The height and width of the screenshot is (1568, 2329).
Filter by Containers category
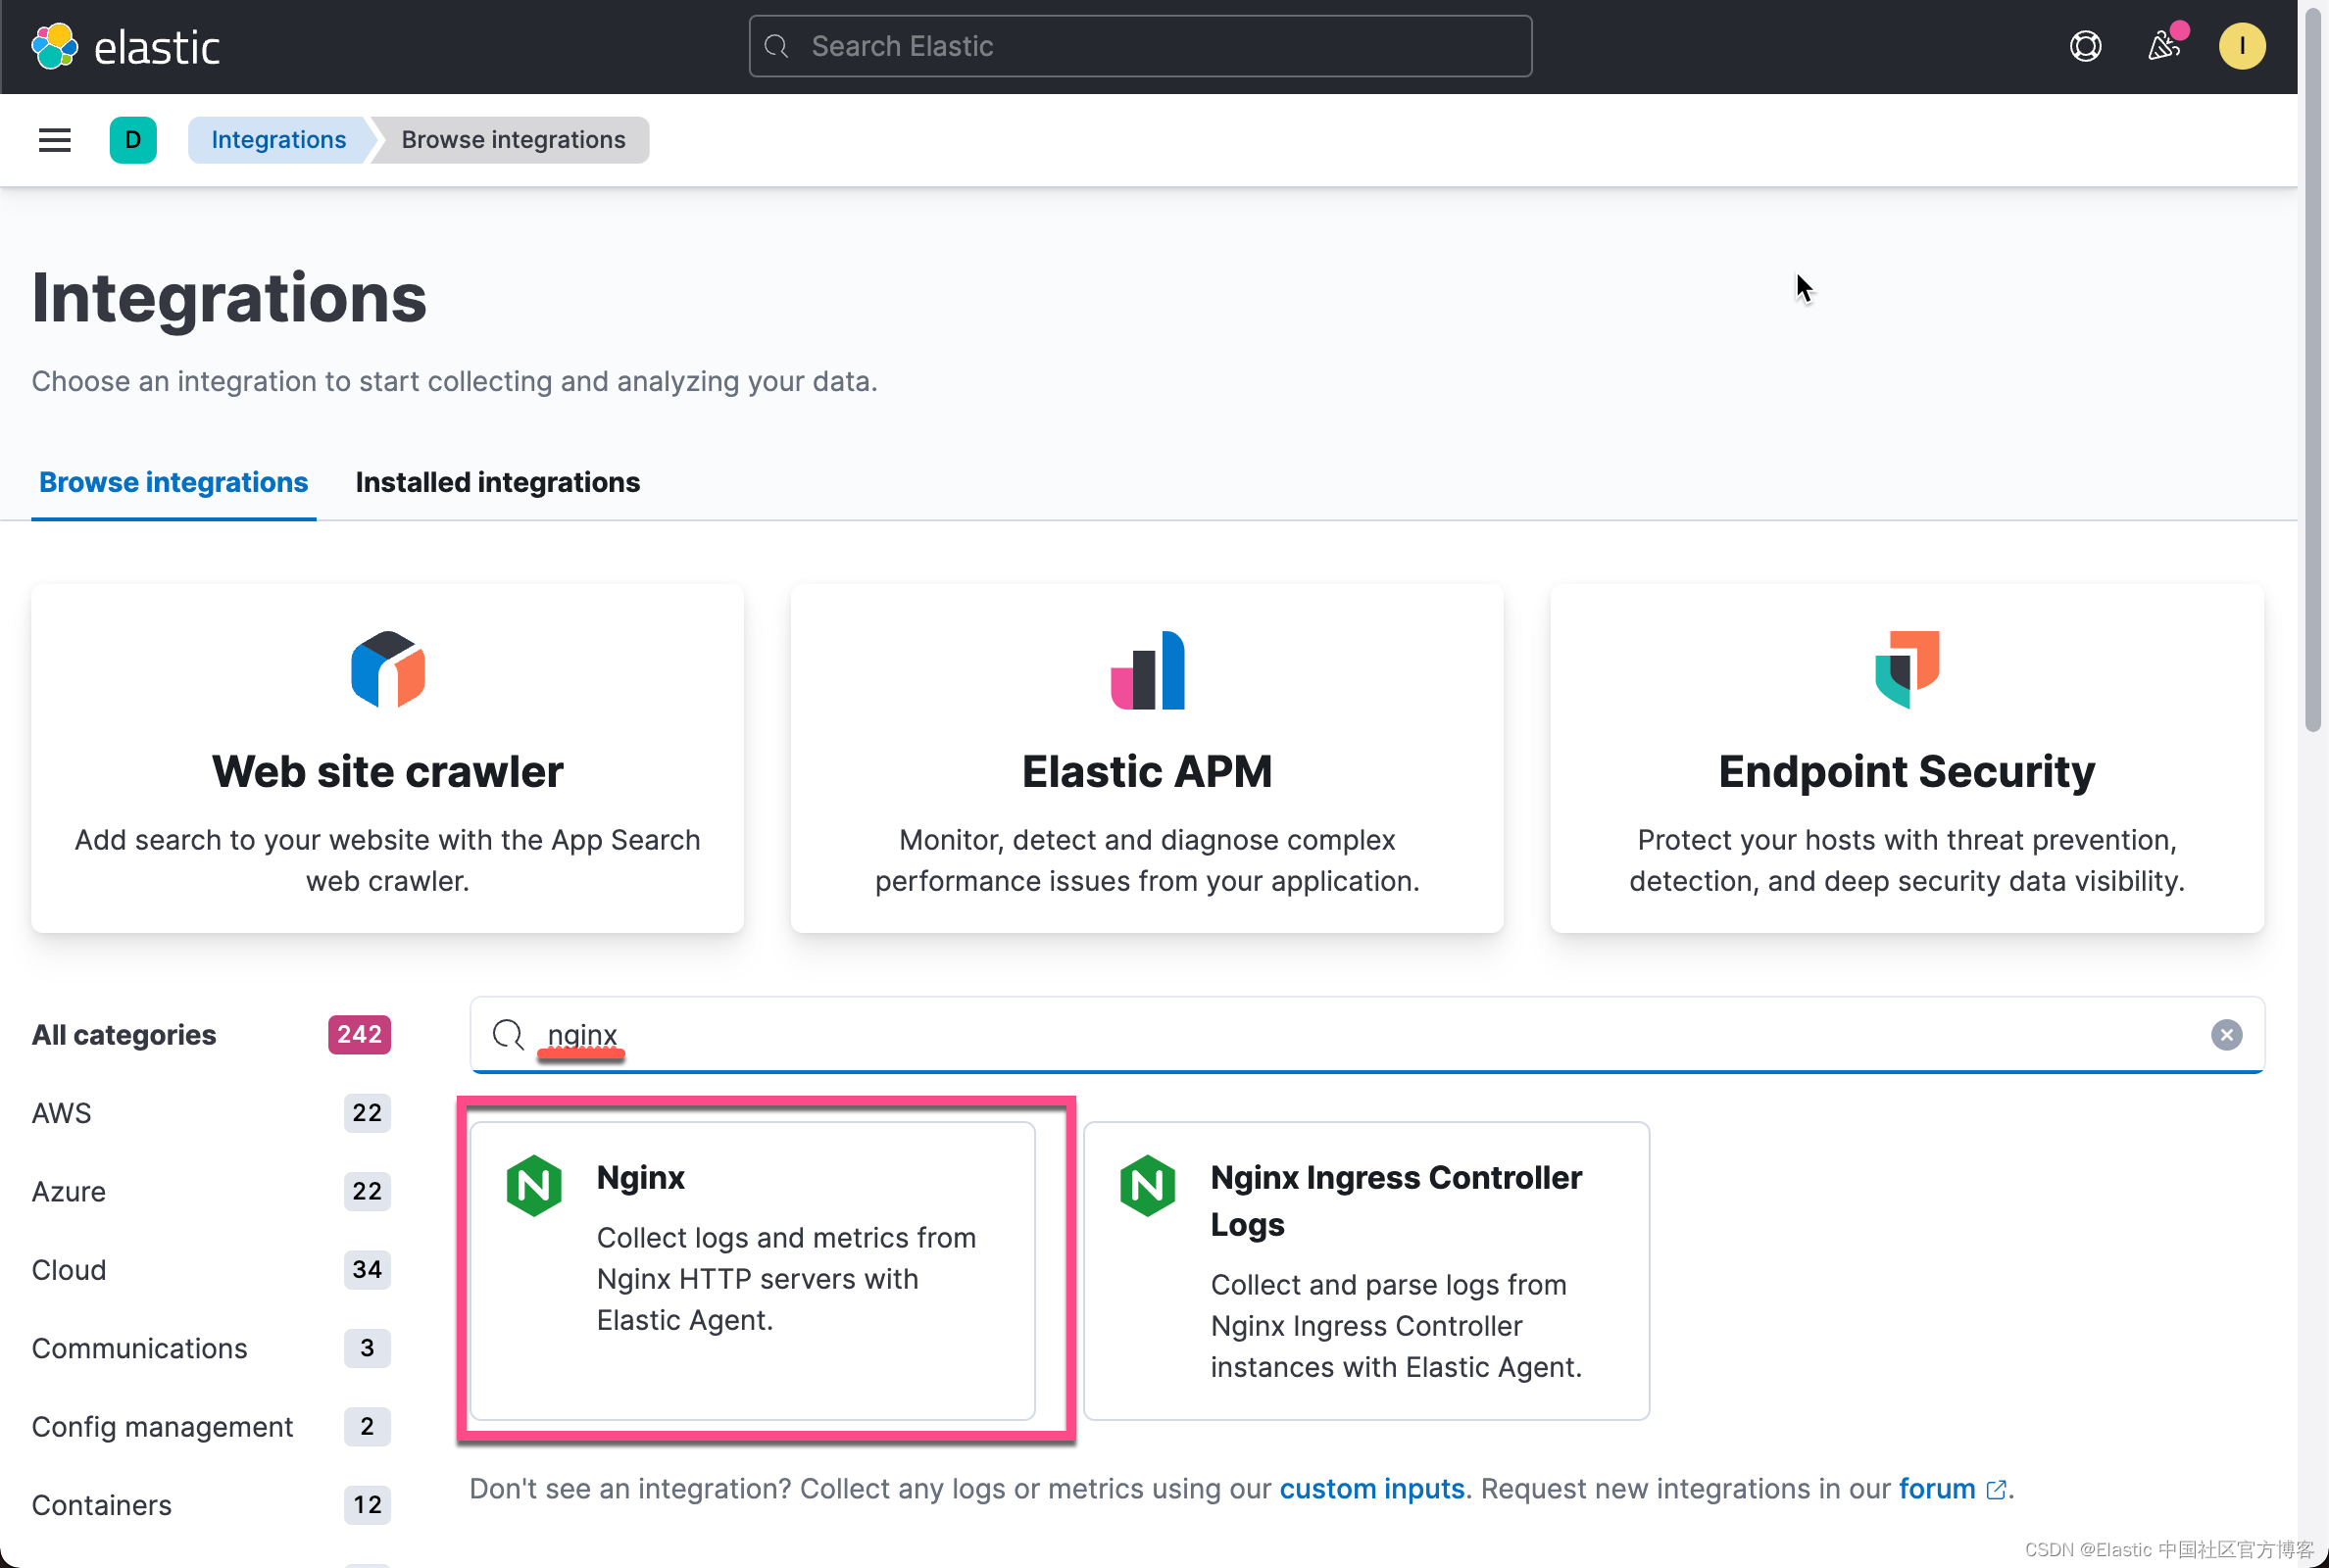tap(101, 1505)
